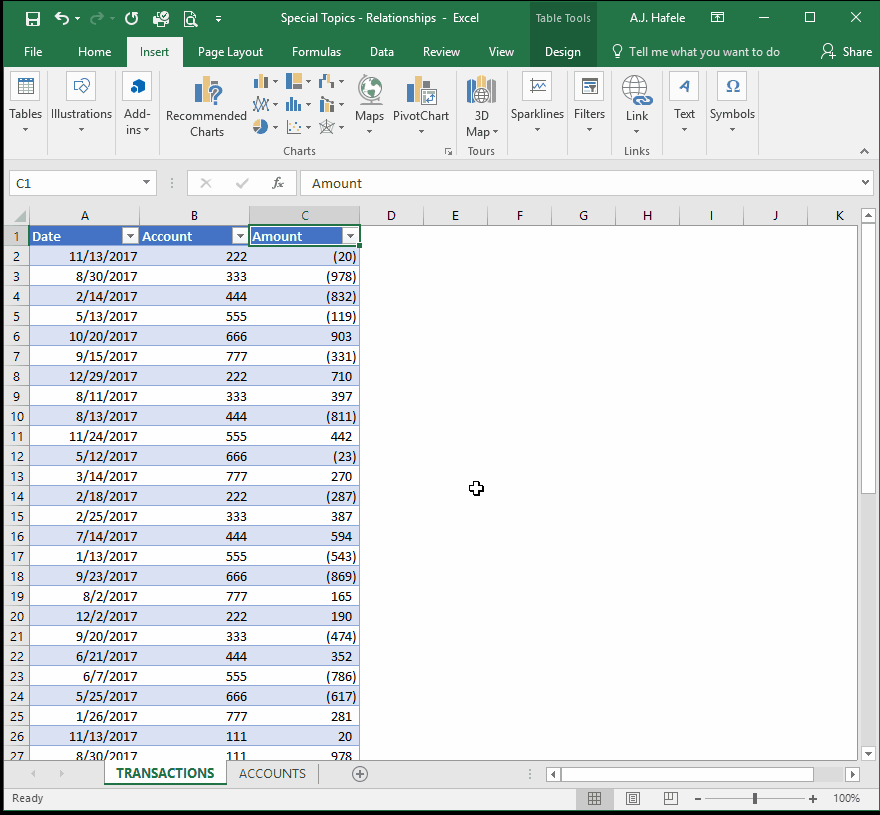Open the Add-ins ribbon group

[137, 104]
